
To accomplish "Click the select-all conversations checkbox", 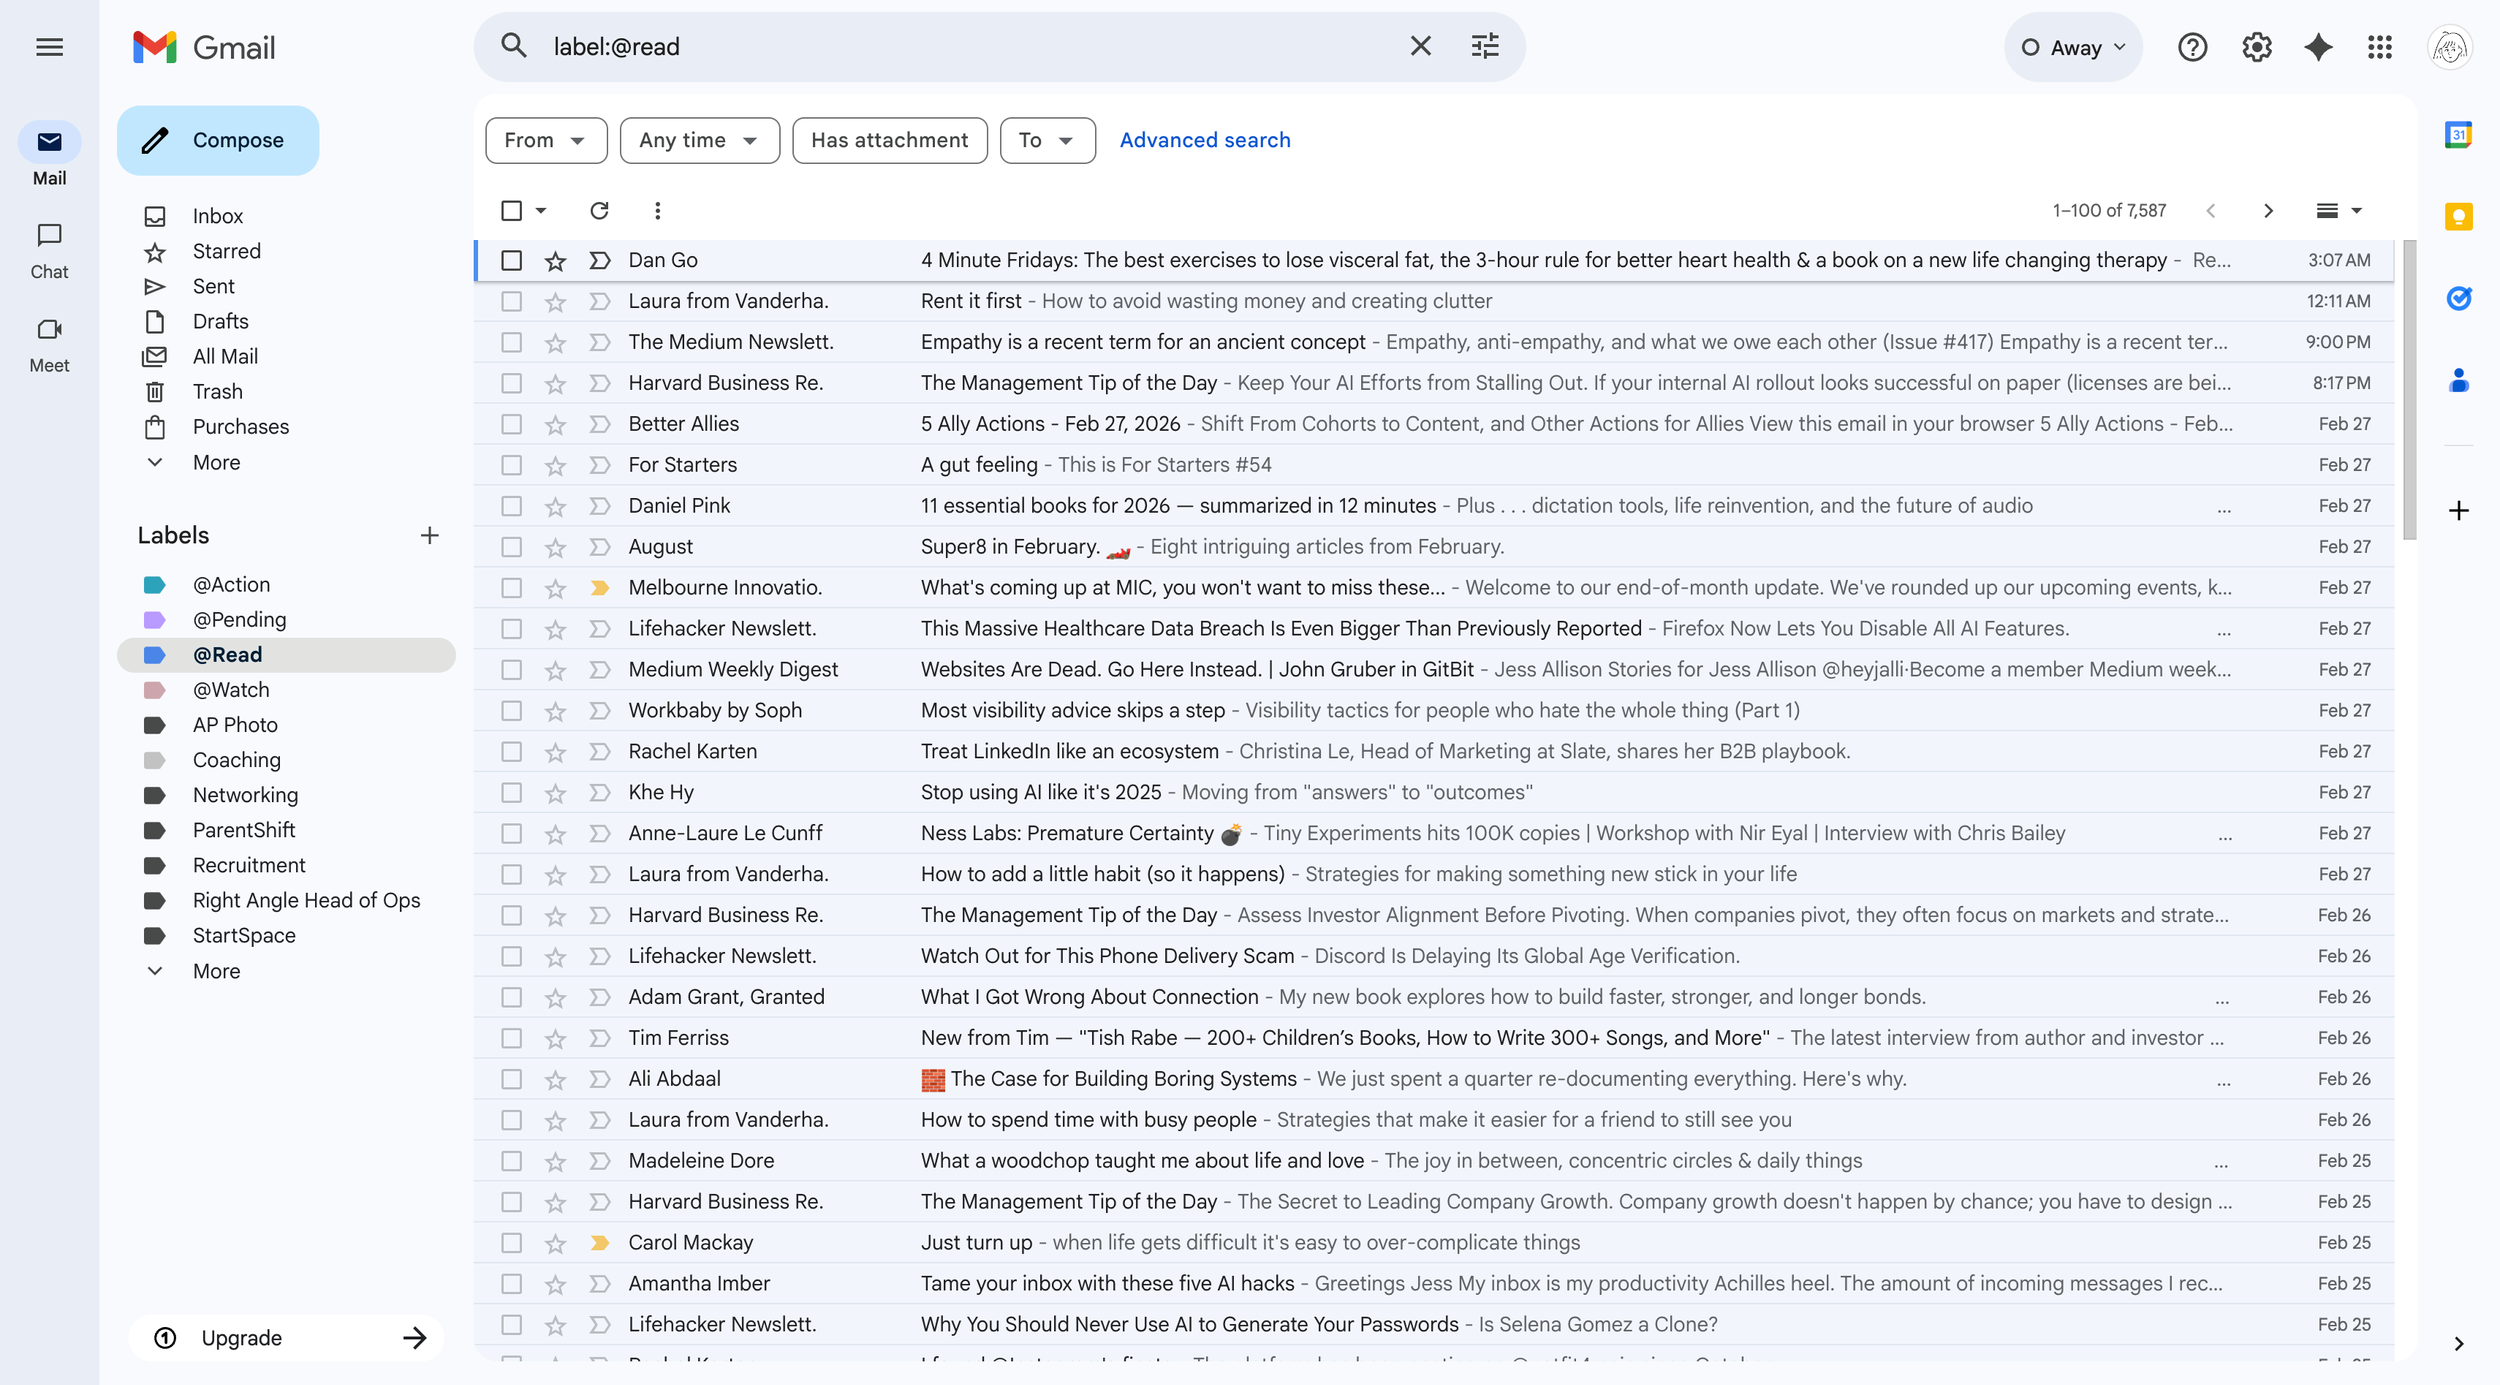I will click(x=511, y=210).
